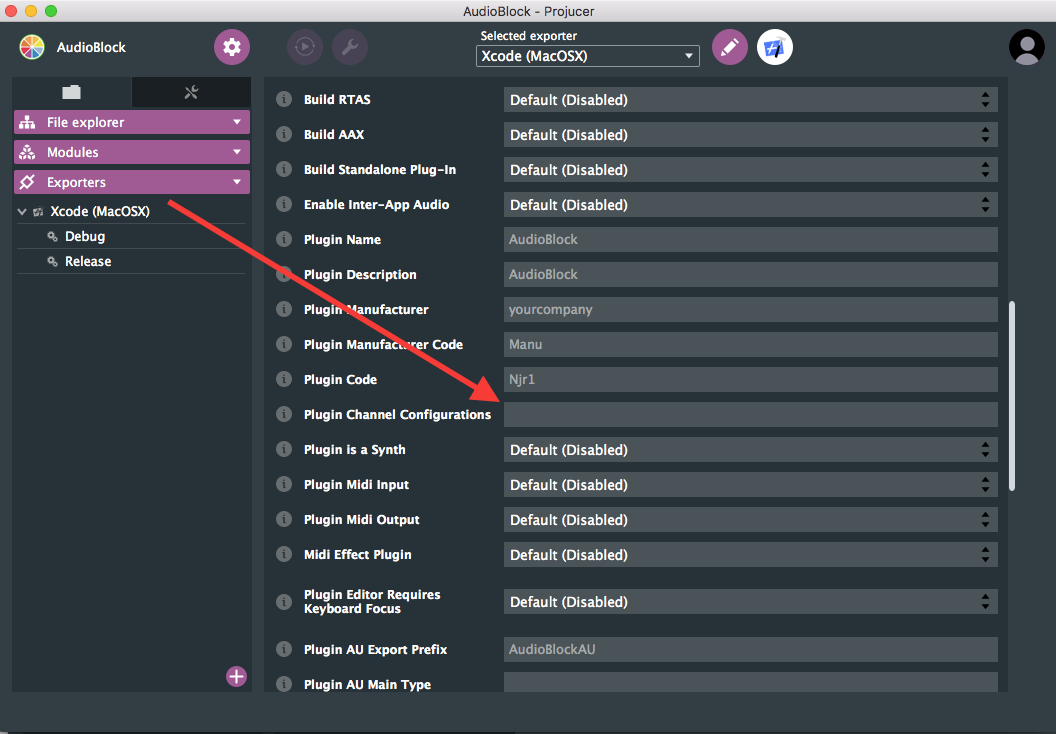The image size is (1056, 734).
Task: Show info for Plugin Manufacturer Code
Action: [284, 344]
